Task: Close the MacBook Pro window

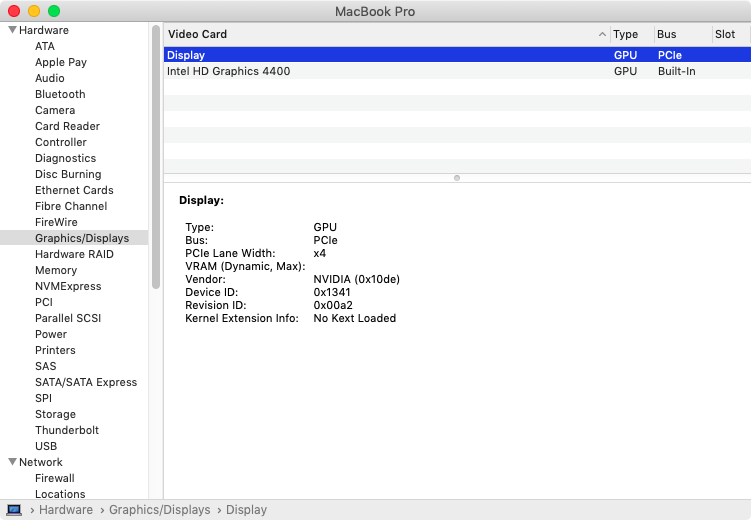Action: [14, 11]
